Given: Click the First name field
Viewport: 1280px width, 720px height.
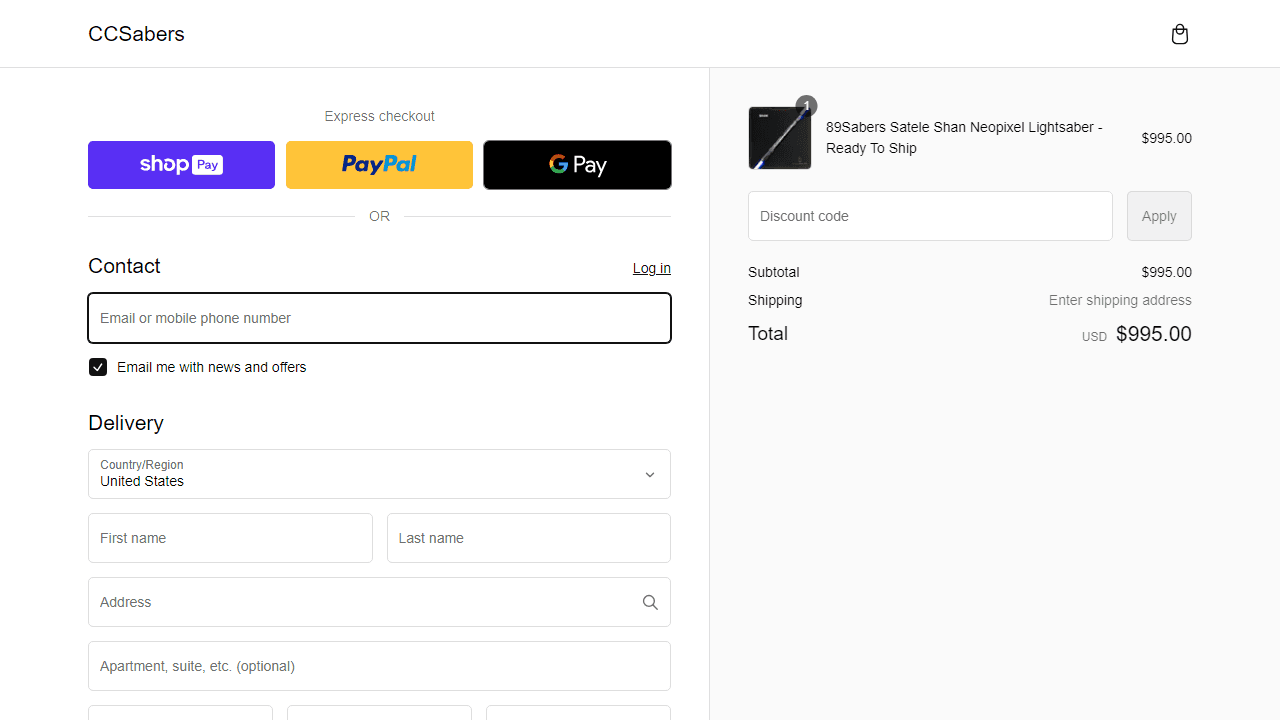Looking at the screenshot, I should (230, 538).
